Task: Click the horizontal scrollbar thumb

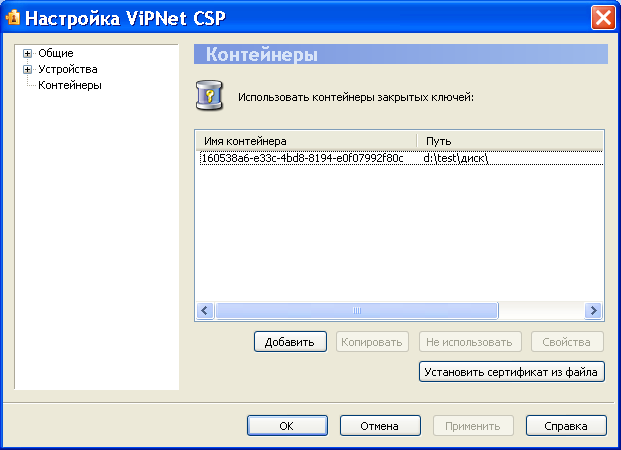Action: 356,311
